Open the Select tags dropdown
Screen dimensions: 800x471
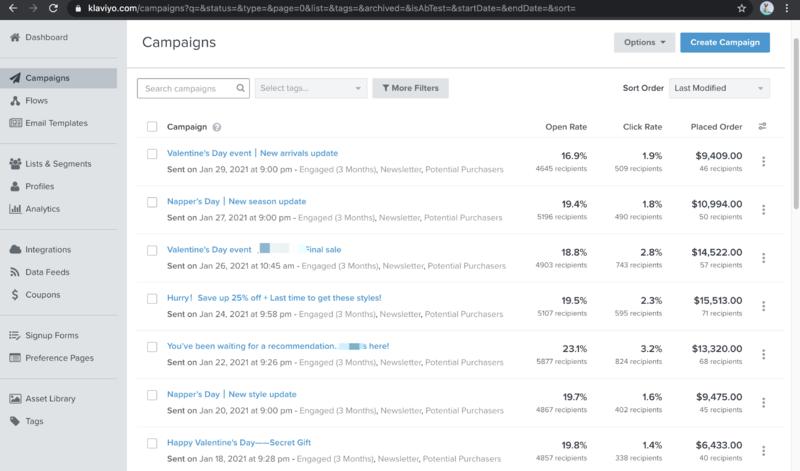click(311, 88)
